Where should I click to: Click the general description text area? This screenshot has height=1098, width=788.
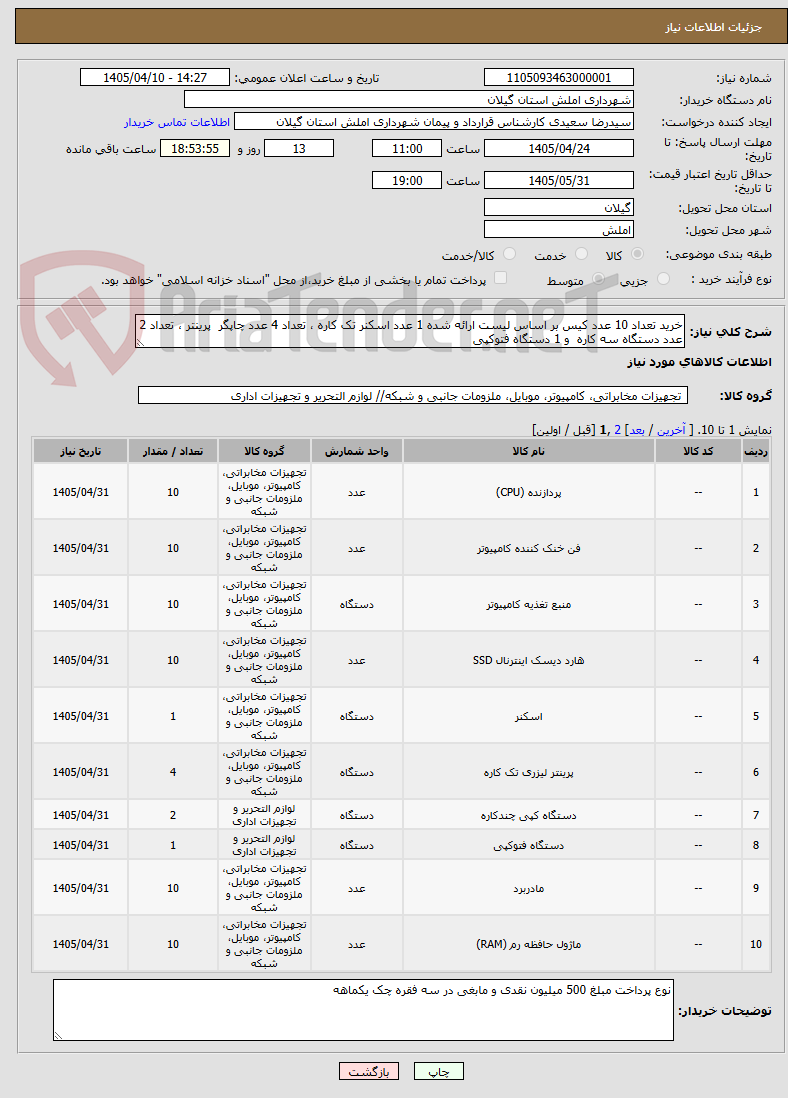[410, 332]
